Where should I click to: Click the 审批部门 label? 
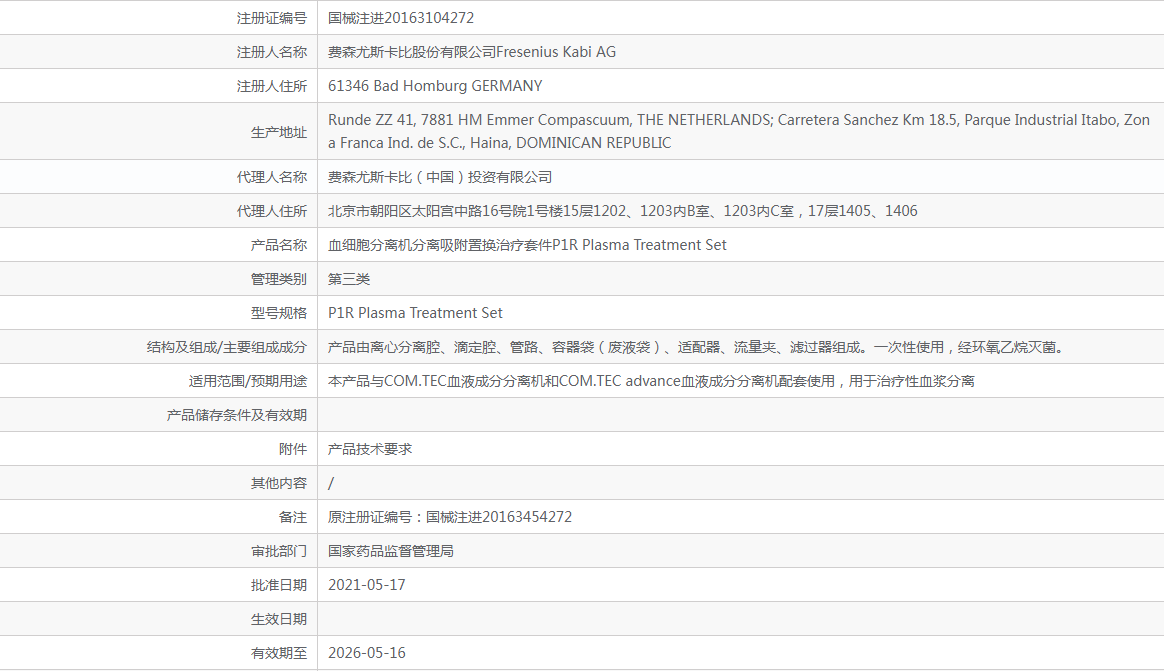click(278, 551)
